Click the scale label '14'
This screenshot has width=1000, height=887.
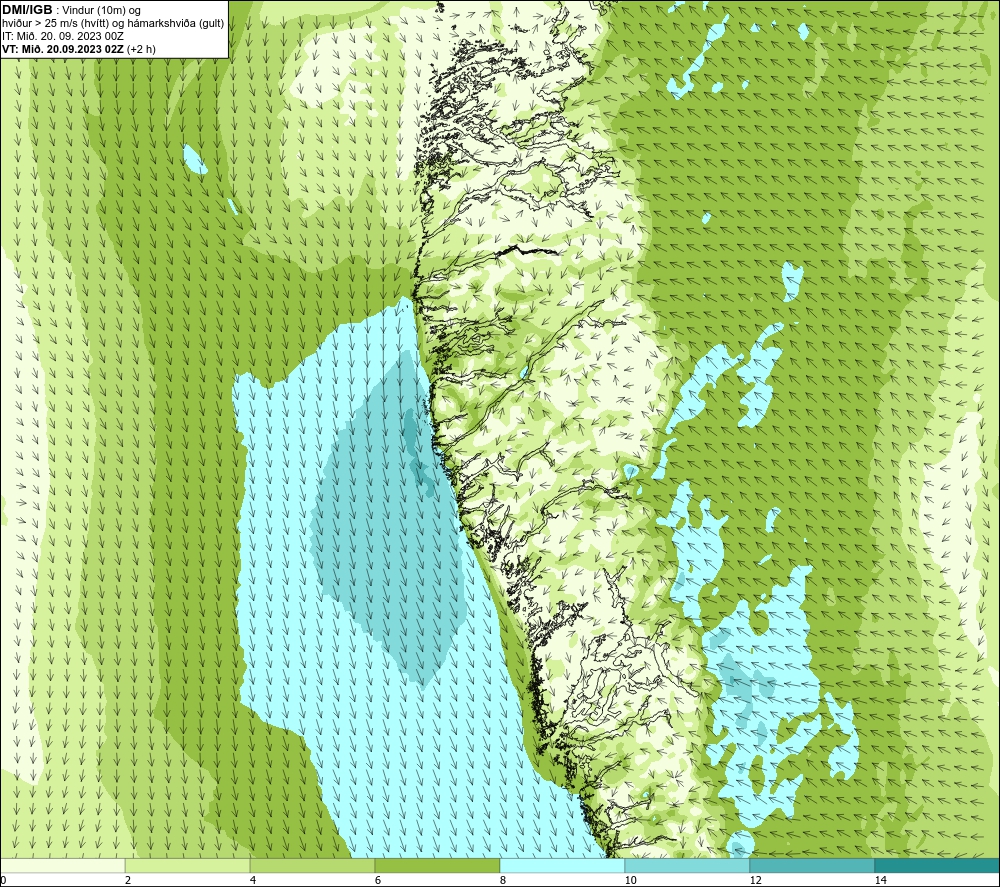[x=880, y=880]
